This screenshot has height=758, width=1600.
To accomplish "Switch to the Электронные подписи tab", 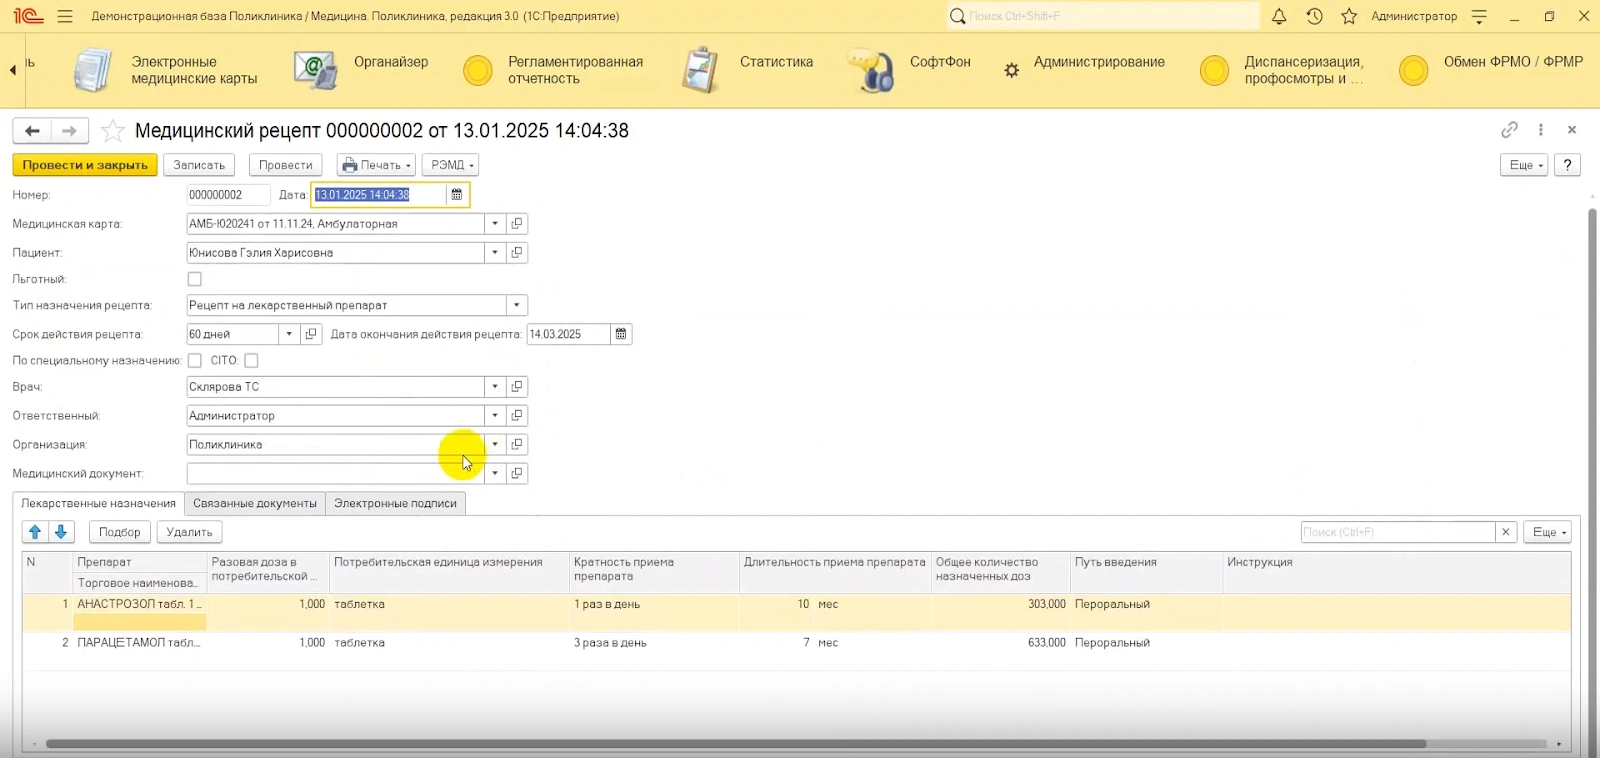I will click(x=395, y=503).
